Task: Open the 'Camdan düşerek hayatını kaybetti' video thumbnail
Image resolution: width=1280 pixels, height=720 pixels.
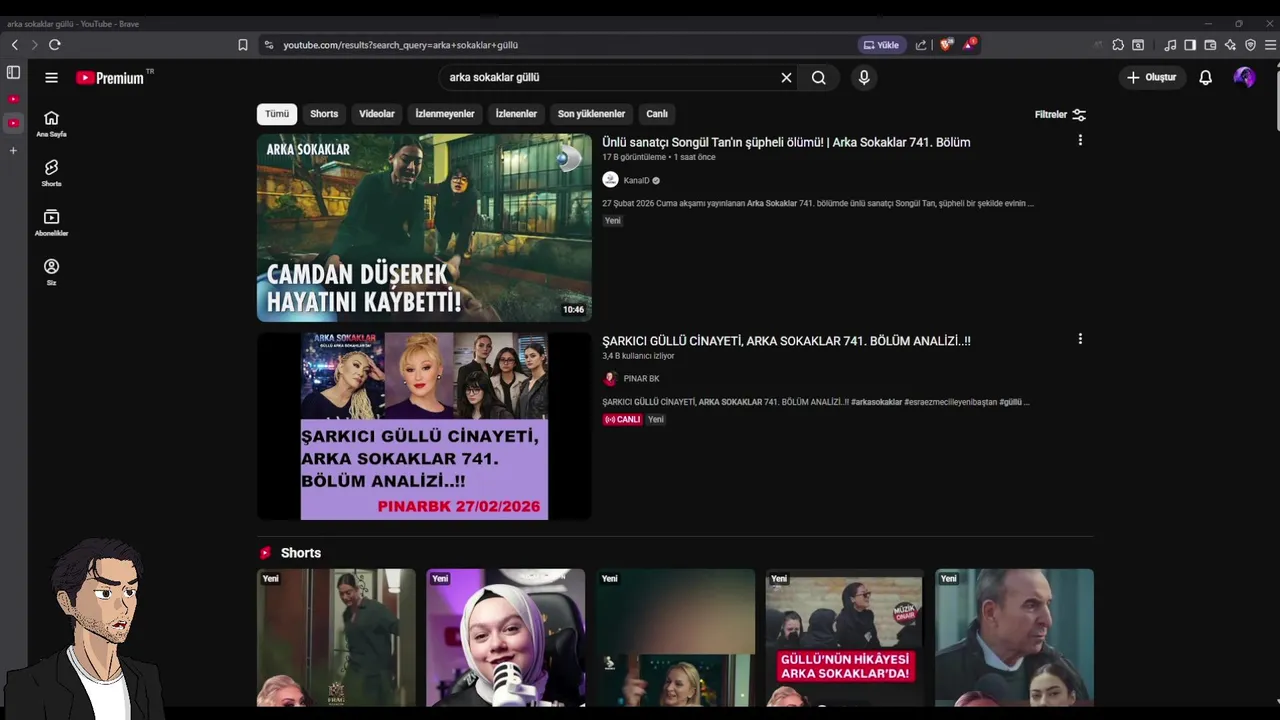Action: 424,228
